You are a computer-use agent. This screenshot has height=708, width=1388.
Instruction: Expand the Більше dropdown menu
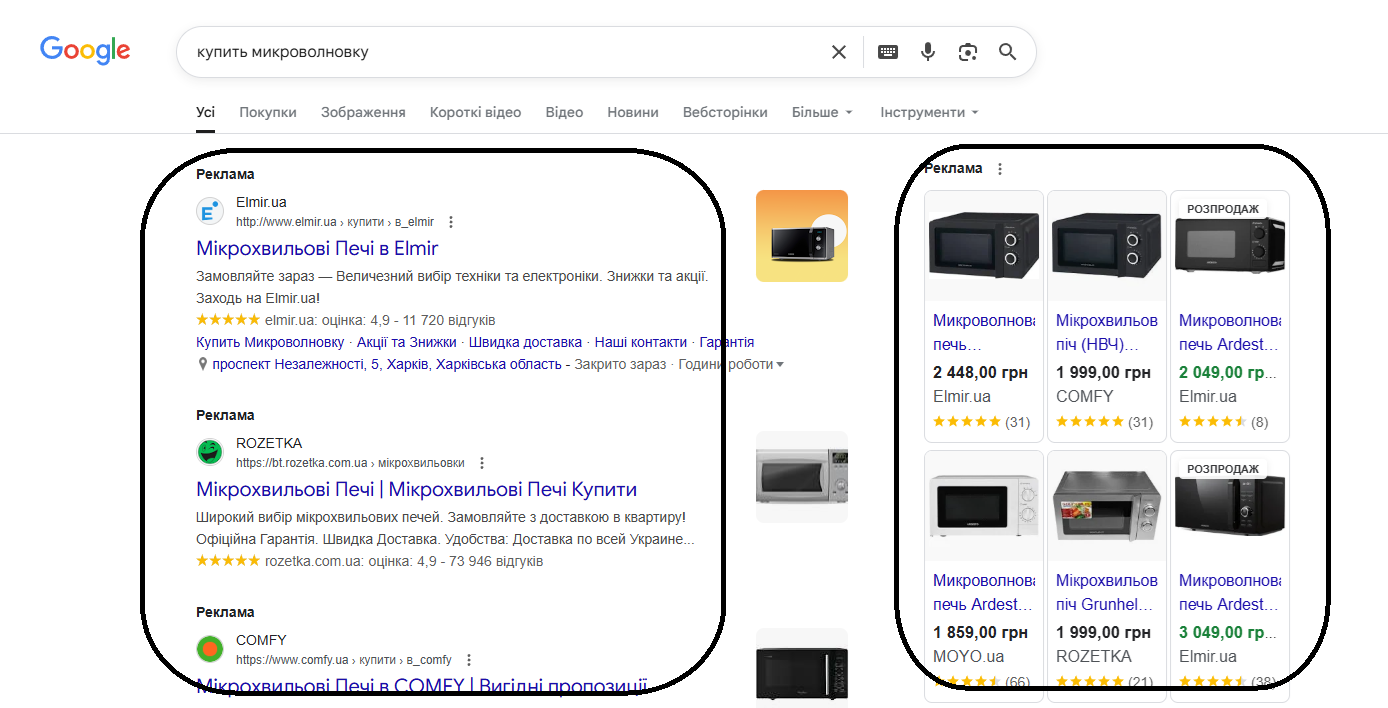pyautogui.click(x=822, y=112)
